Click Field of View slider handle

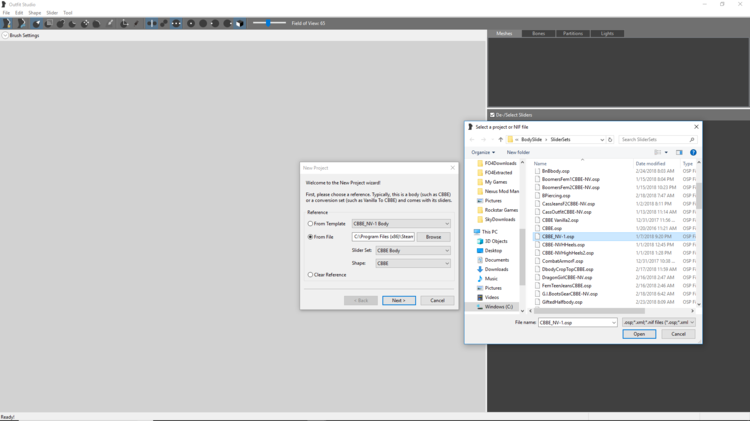pyautogui.click(x=268, y=22)
